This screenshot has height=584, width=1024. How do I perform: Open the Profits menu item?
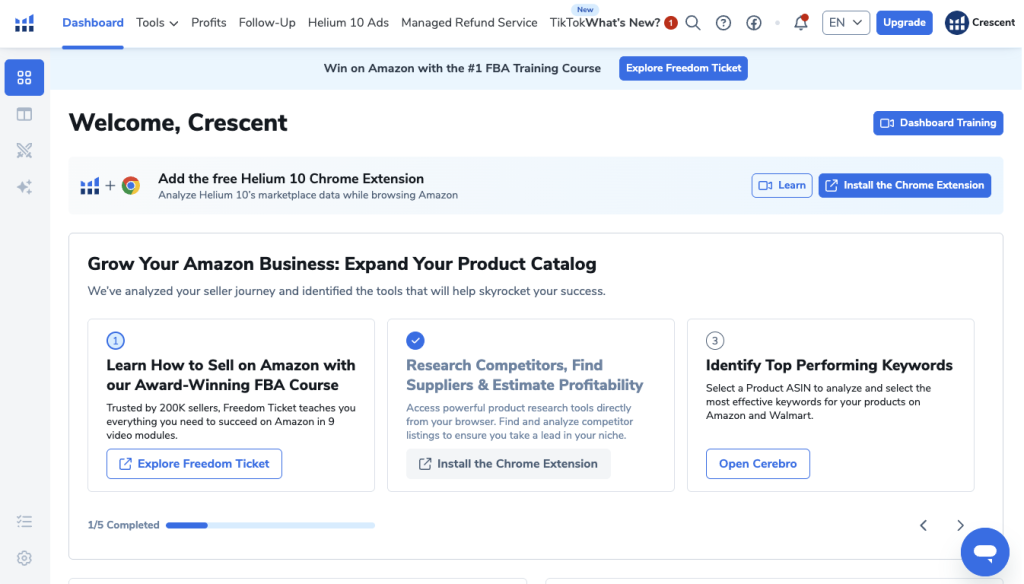point(209,23)
